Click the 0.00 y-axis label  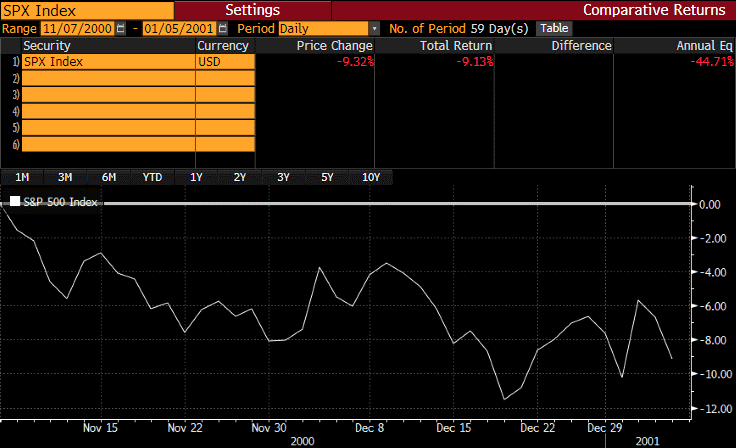pos(710,205)
